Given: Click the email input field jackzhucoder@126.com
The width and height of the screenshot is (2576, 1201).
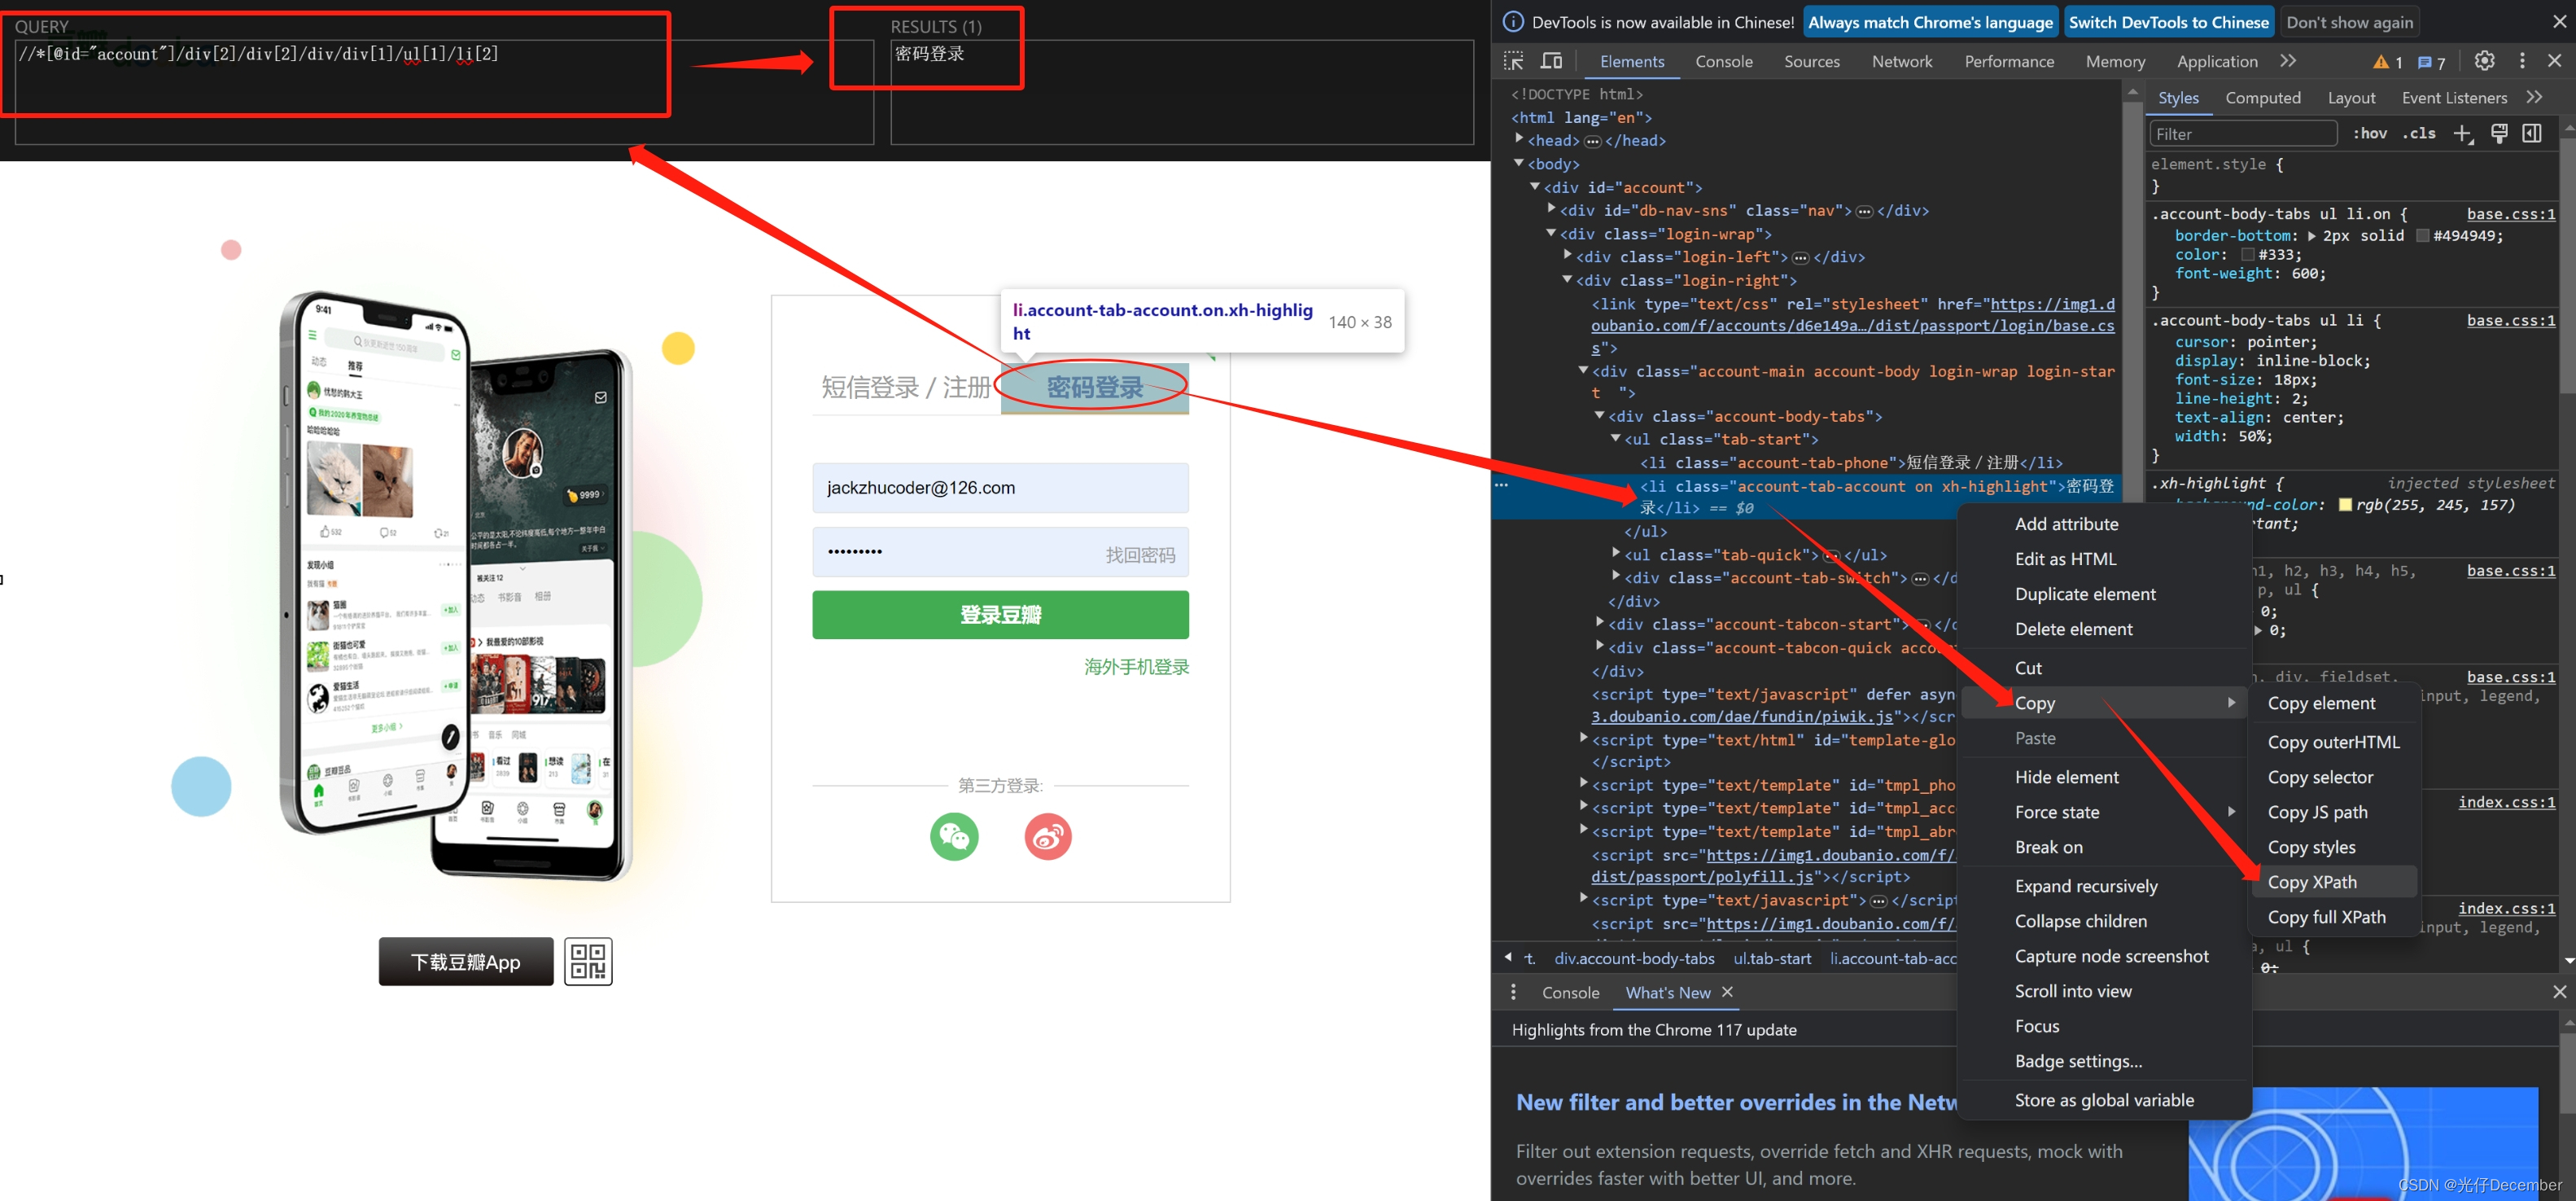Looking at the screenshot, I should click(x=1002, y=486).
